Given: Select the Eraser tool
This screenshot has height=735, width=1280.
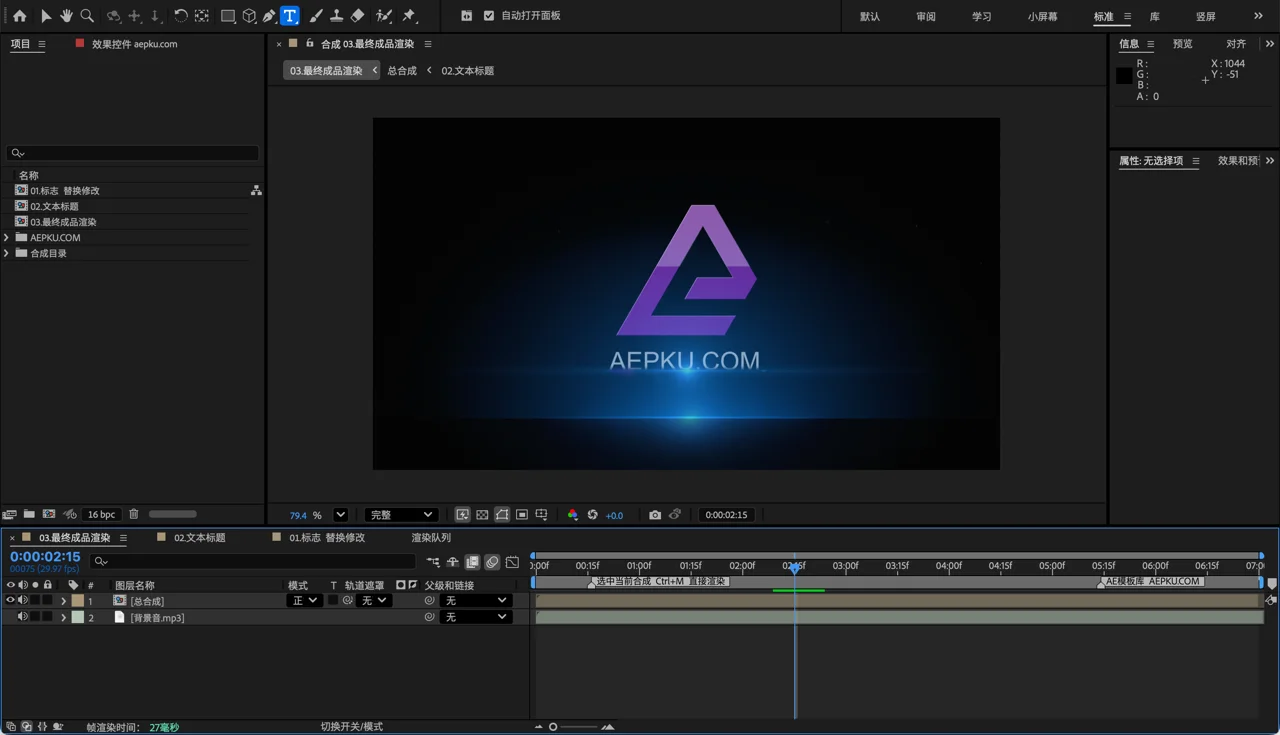Looking at the screenshot, I should pyautogui.click(x=357, y=16).
